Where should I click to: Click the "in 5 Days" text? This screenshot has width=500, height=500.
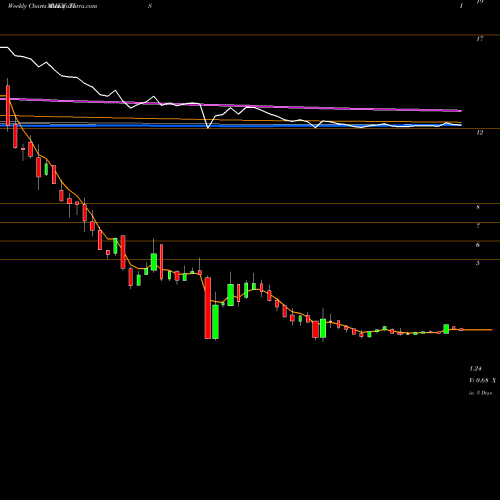pyautogui.click(x=480, y=393)
